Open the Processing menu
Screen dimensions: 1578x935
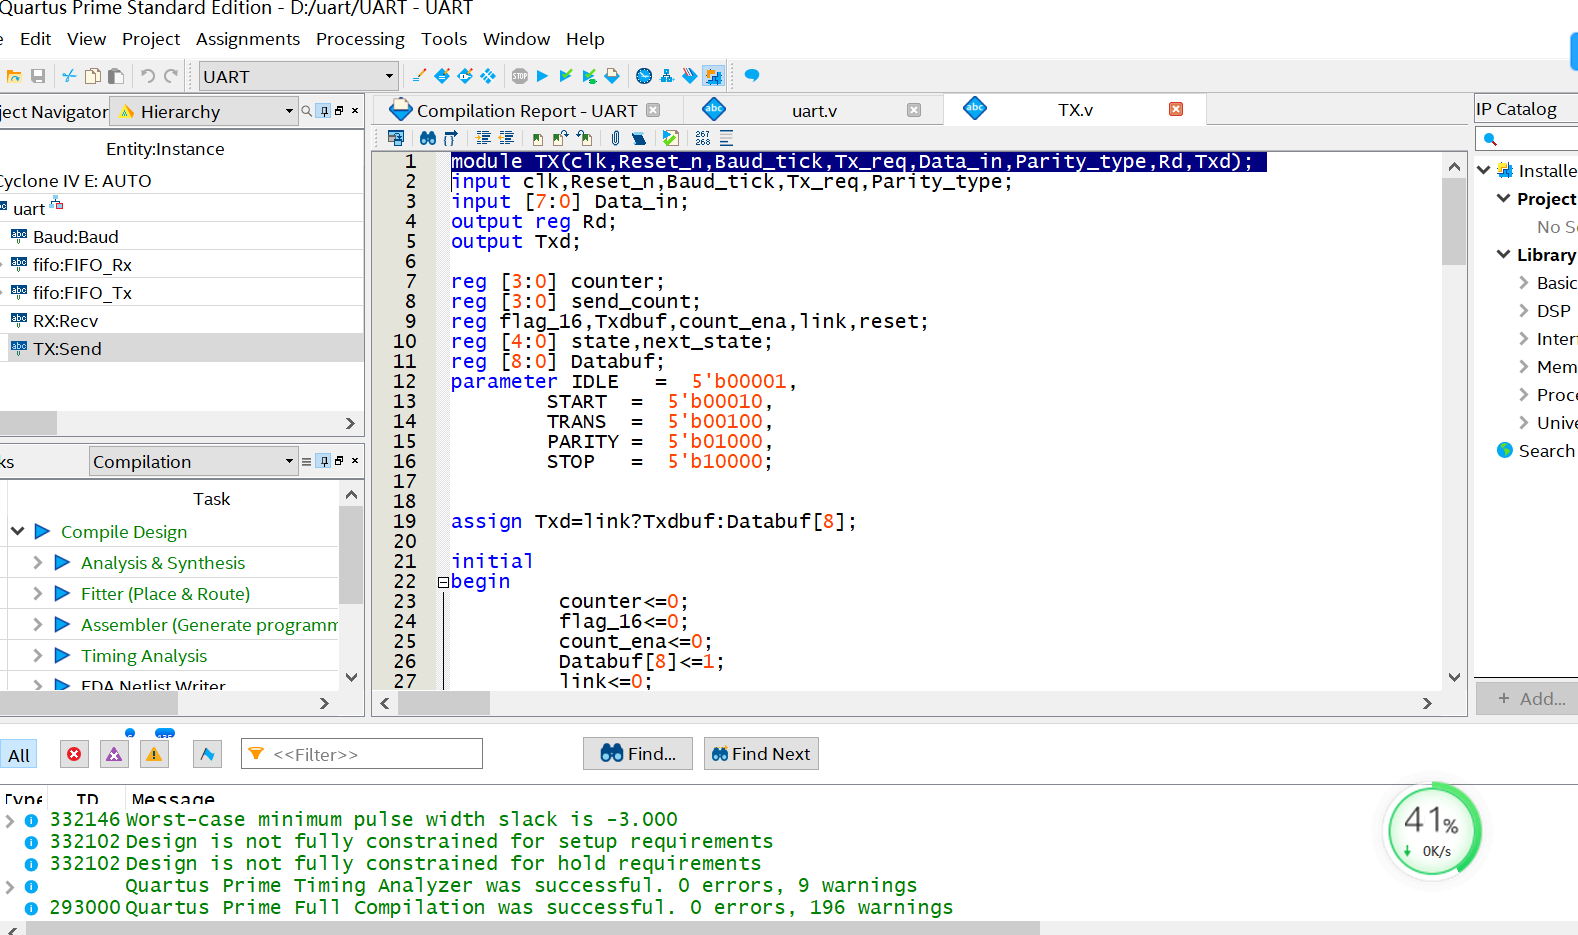pyautogui.click(x=360, y=39)
